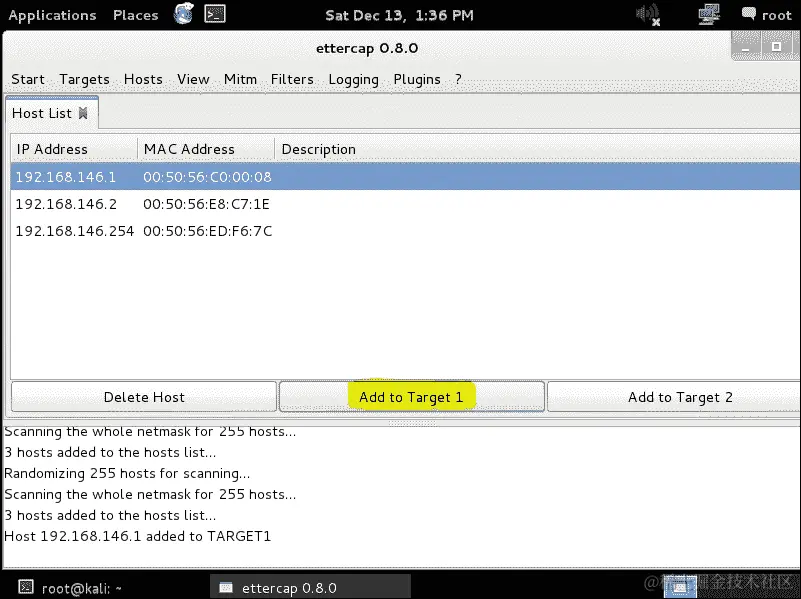The height and width of the screenshot is (599, 801).
Task: Select host row 192.168.146.1
Action: 405,177
